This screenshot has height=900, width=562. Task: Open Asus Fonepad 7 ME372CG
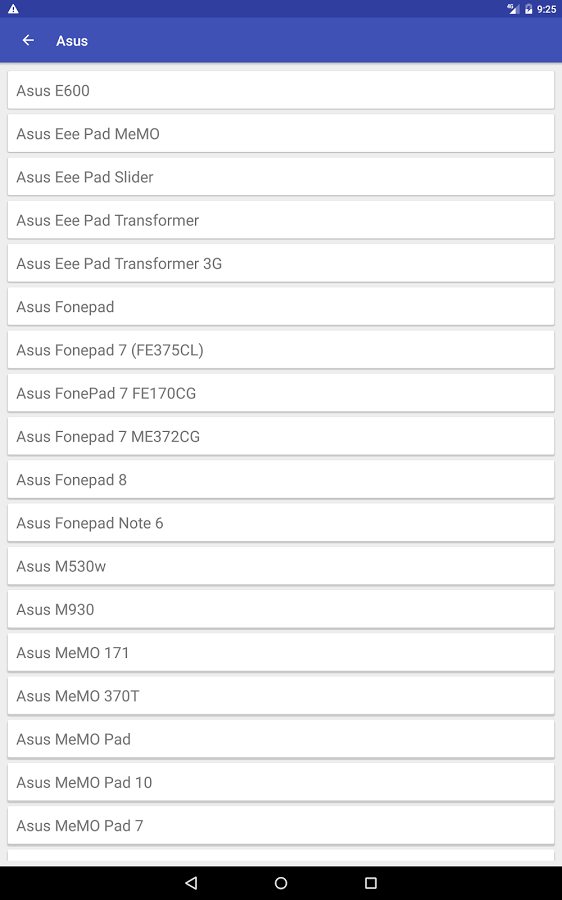[281, 436]
